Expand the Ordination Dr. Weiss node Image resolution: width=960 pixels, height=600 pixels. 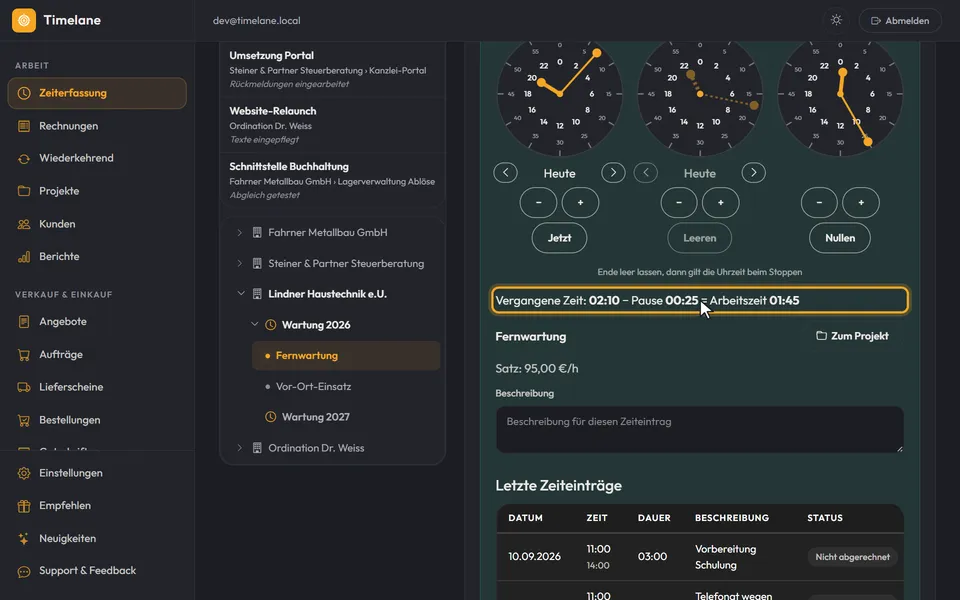pyautogui.click(x=239, y=448)
